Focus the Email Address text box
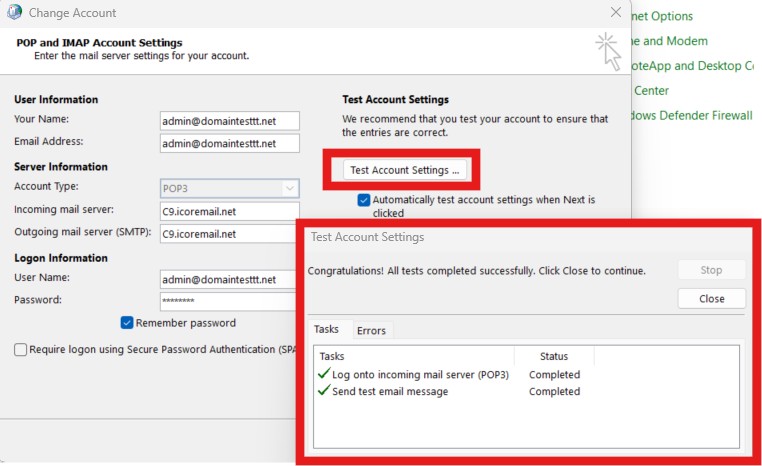The image size is (762, 466). tap(229, 143)
